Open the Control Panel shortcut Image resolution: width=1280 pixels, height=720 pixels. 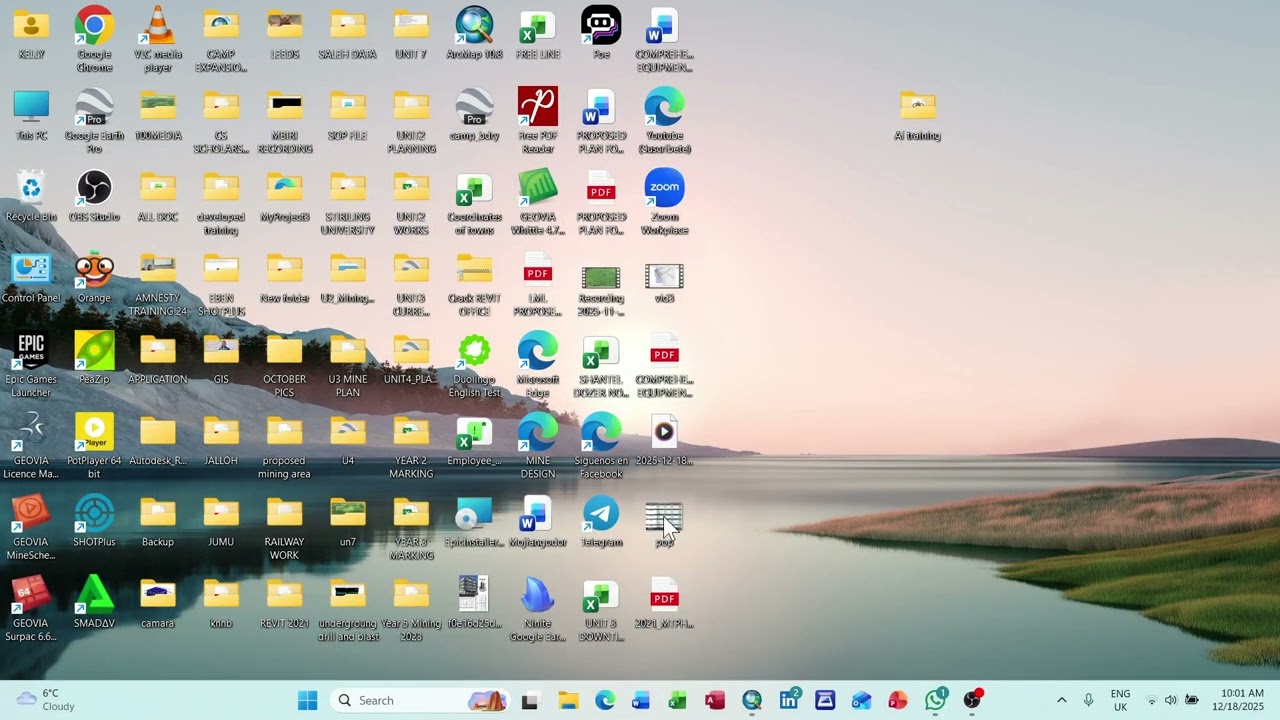click(x=31, y=277)
